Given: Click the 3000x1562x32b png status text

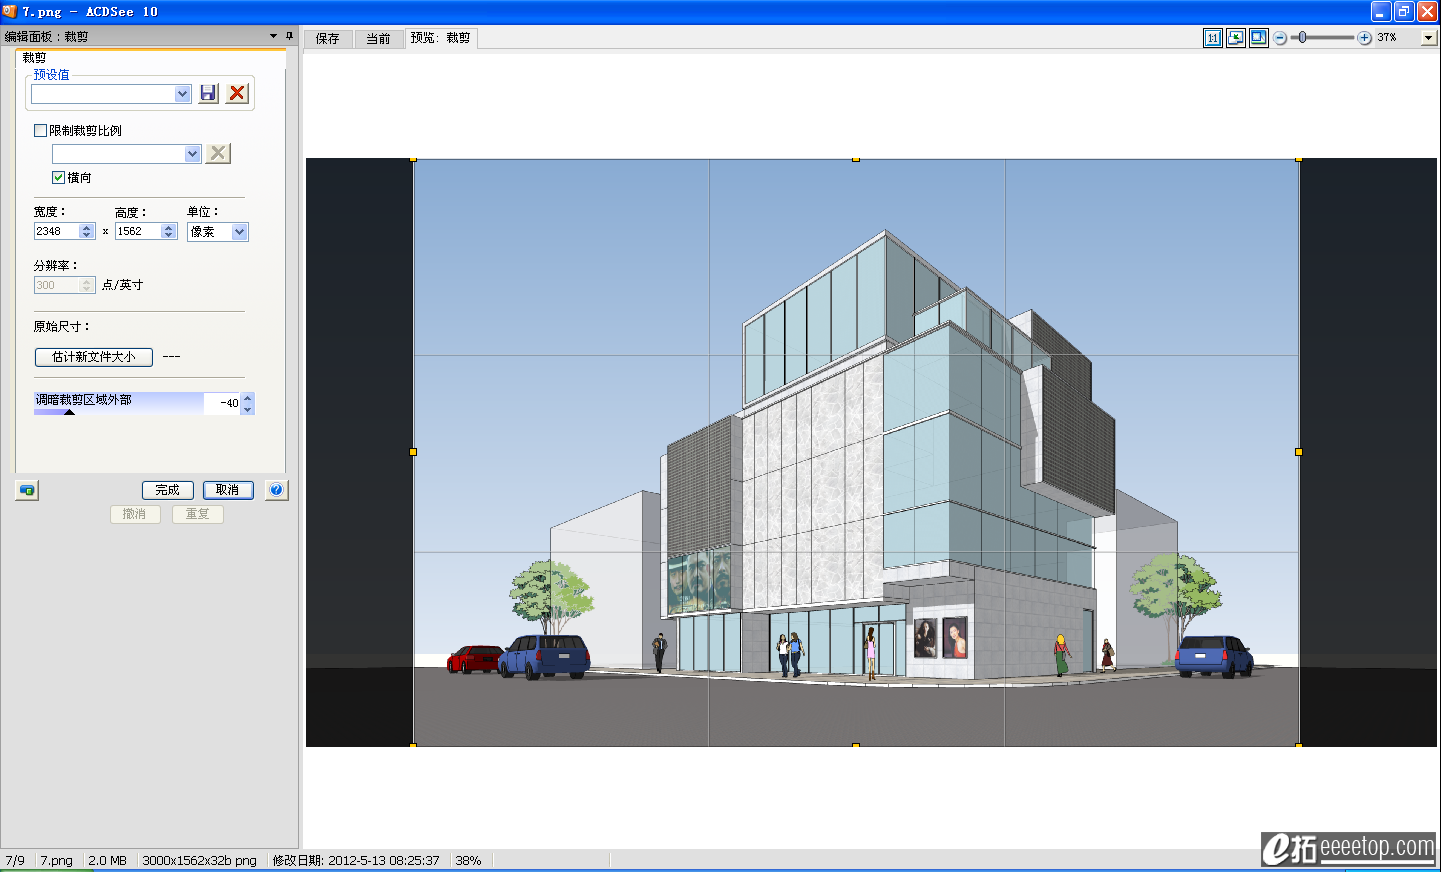Looking at the screenshot, I should click(199, 860).
